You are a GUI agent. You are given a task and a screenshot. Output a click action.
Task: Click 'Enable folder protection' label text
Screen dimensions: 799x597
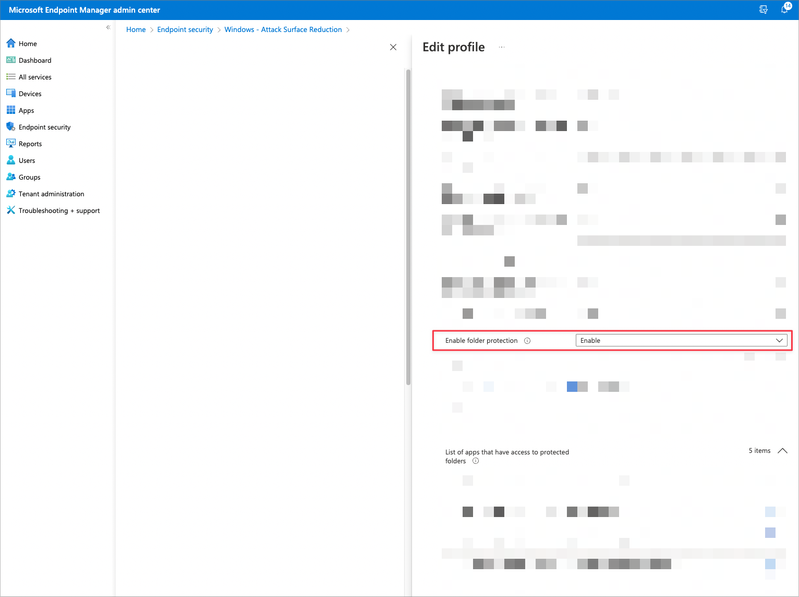482,341
